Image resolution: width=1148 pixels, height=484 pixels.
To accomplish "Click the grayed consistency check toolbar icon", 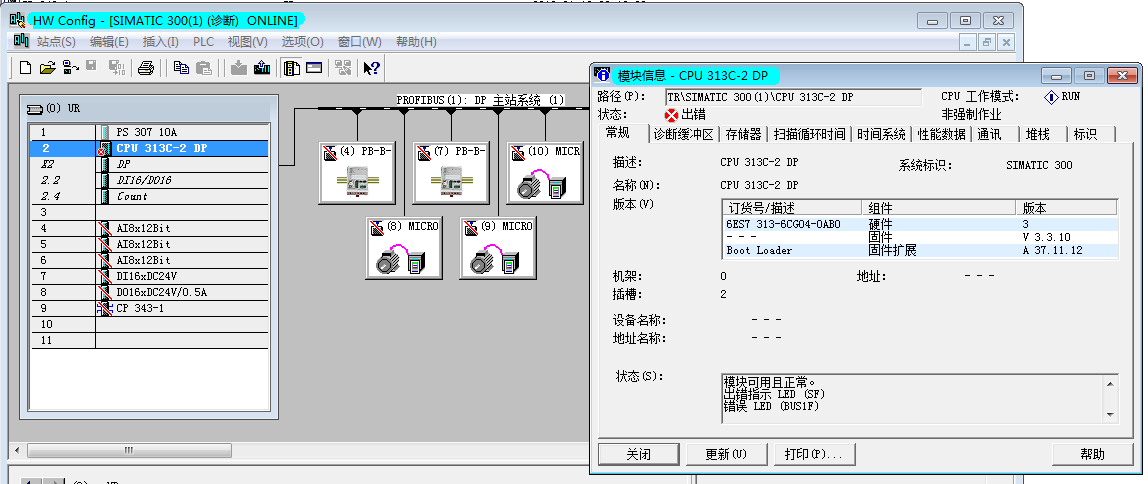I will pos(343,68).
